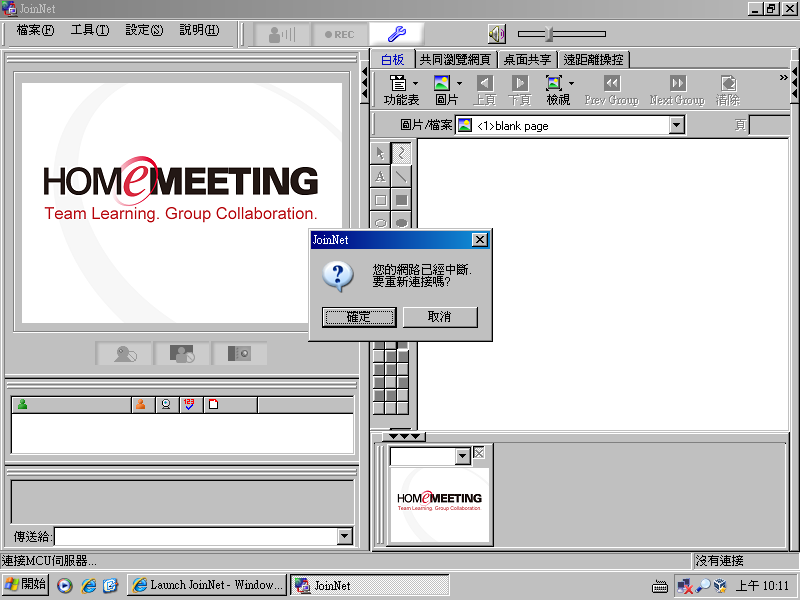Switch to the 桌面共享 desktop sharing tab
Screen dimensions: 800x600
coord(528,60)
